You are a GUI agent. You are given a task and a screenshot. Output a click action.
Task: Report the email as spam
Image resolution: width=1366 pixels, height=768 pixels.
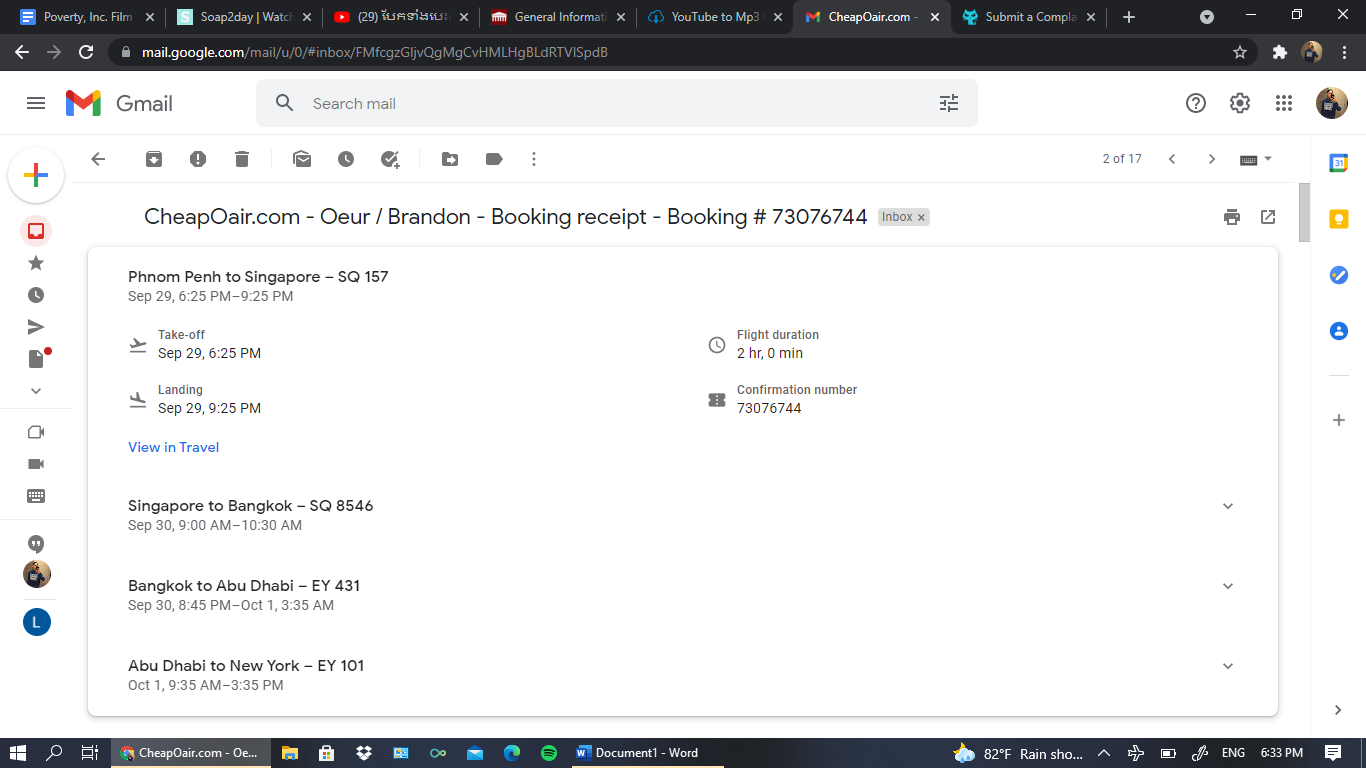[198, 159]
